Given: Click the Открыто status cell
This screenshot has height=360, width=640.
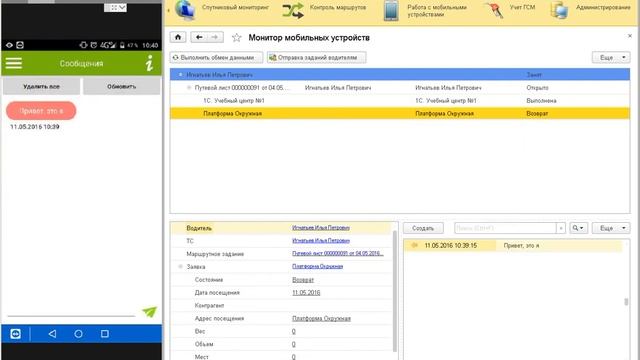Looking at the screenshot, I should (537, 88).
